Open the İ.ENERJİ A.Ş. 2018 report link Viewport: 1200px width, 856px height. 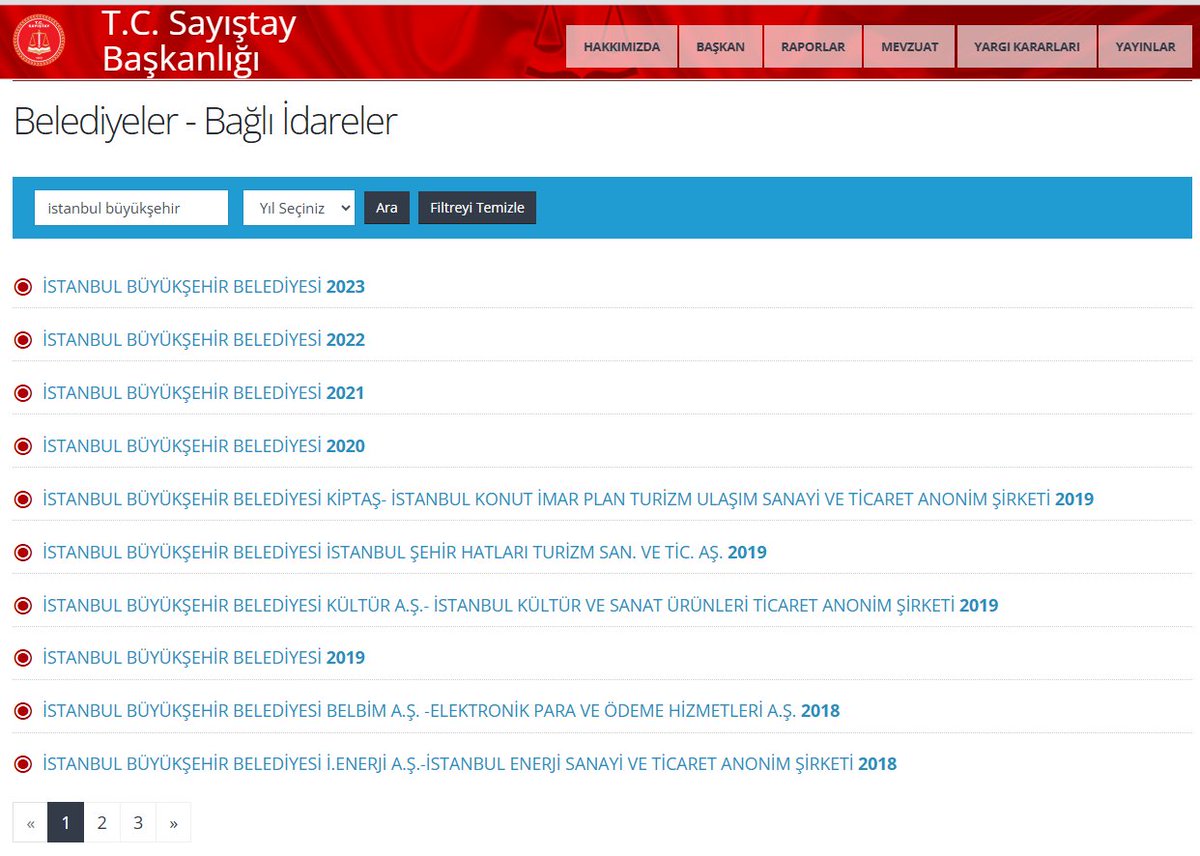pos(470,764)
